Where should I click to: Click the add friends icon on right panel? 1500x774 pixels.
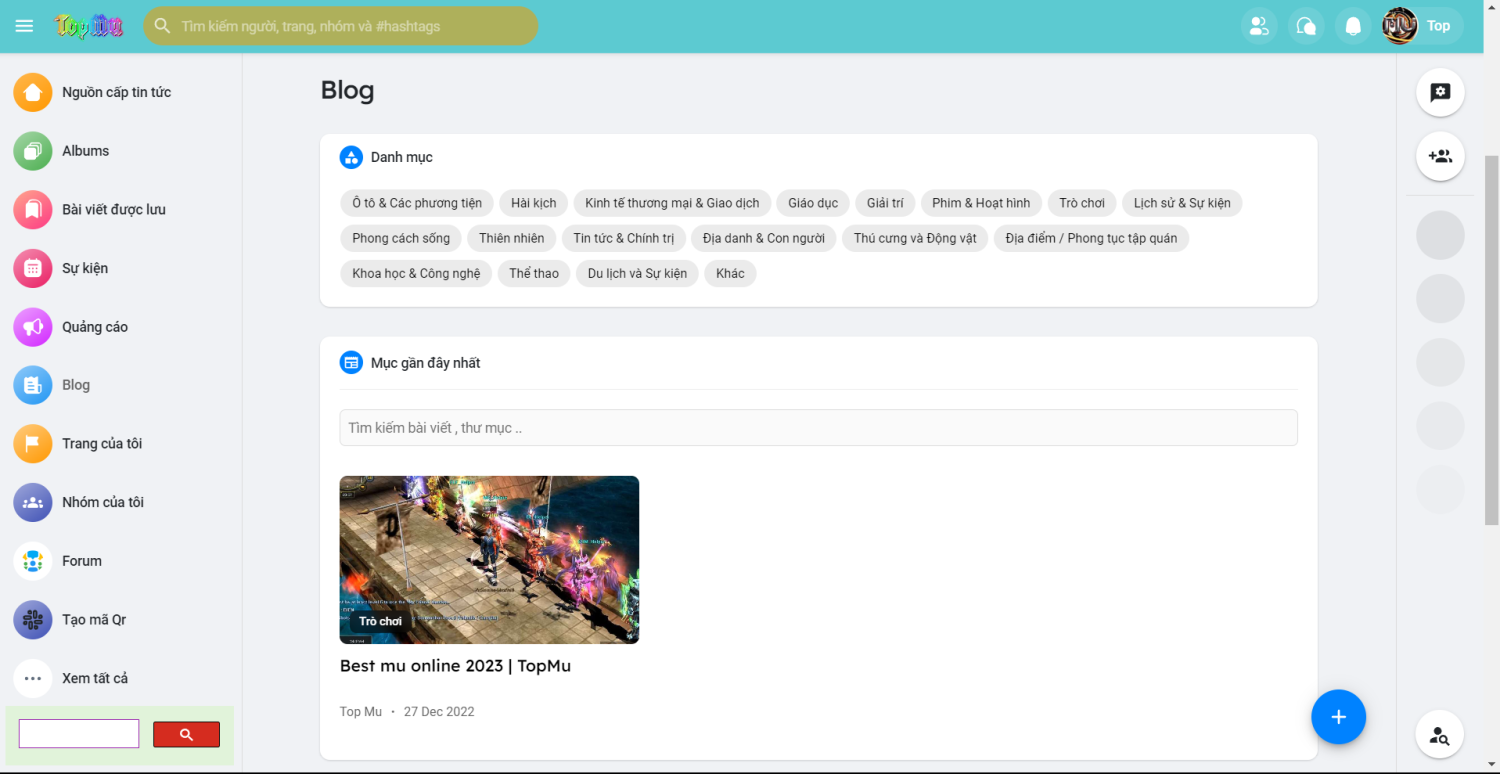tap(1440, 157)
